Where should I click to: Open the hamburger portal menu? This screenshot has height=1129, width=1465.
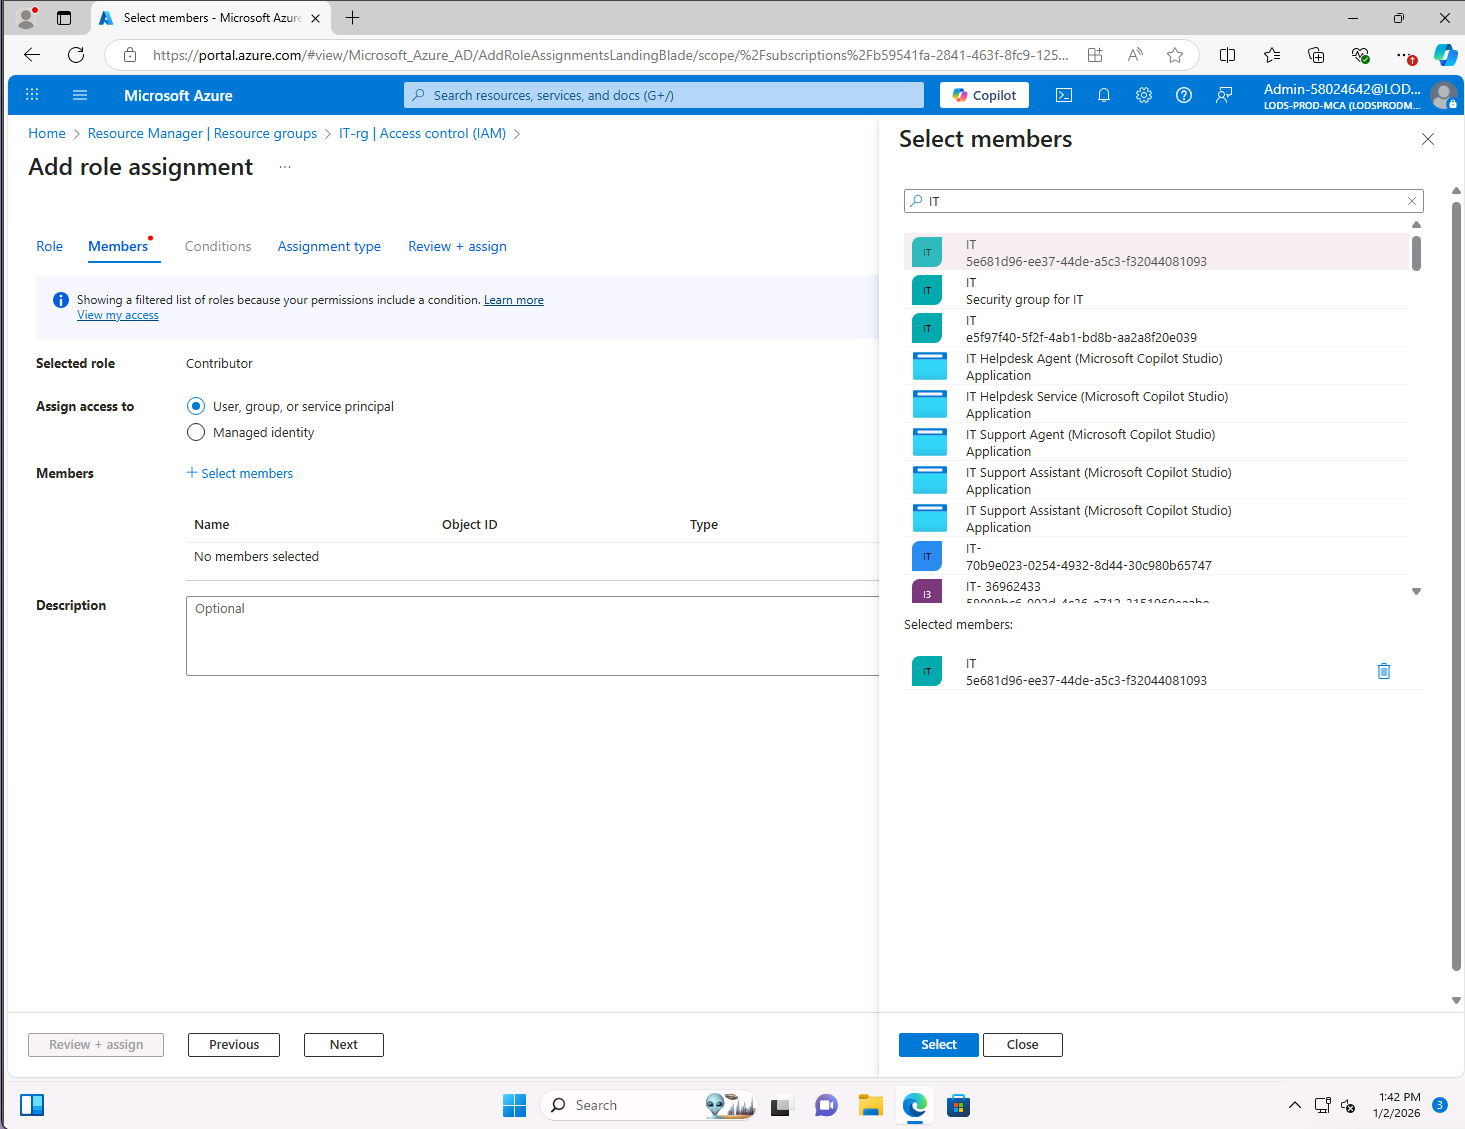[x=80, y=95]
